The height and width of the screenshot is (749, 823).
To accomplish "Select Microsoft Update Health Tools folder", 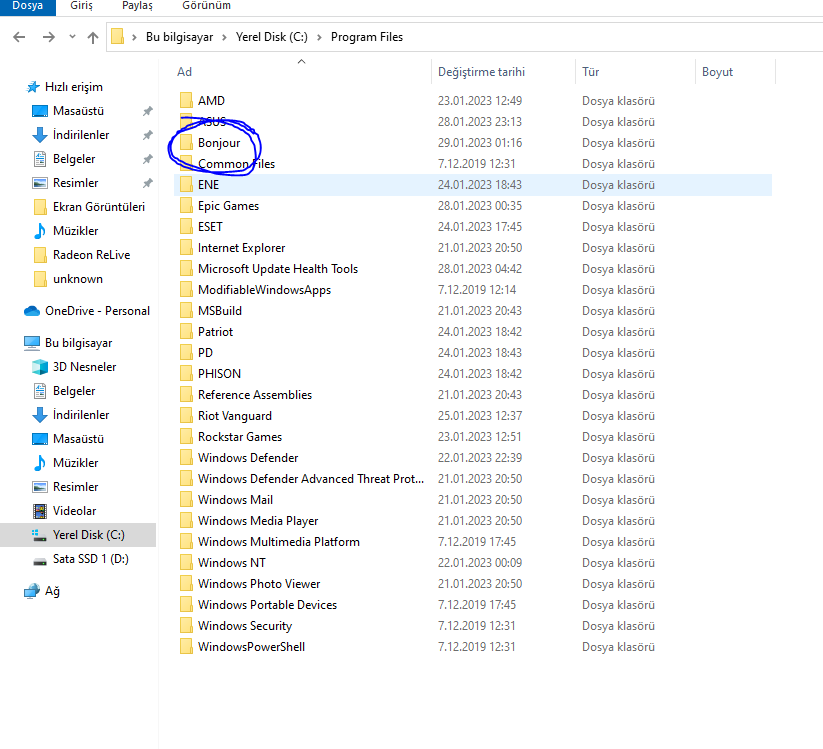I will [278, 269].
